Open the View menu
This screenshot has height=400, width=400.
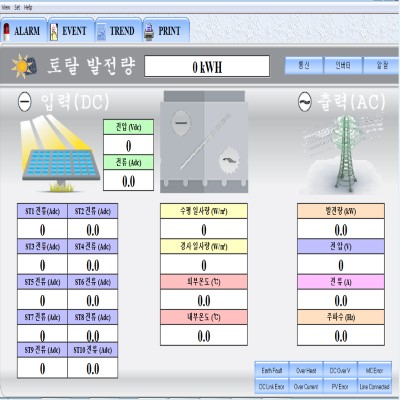click(x=6, y=7)
